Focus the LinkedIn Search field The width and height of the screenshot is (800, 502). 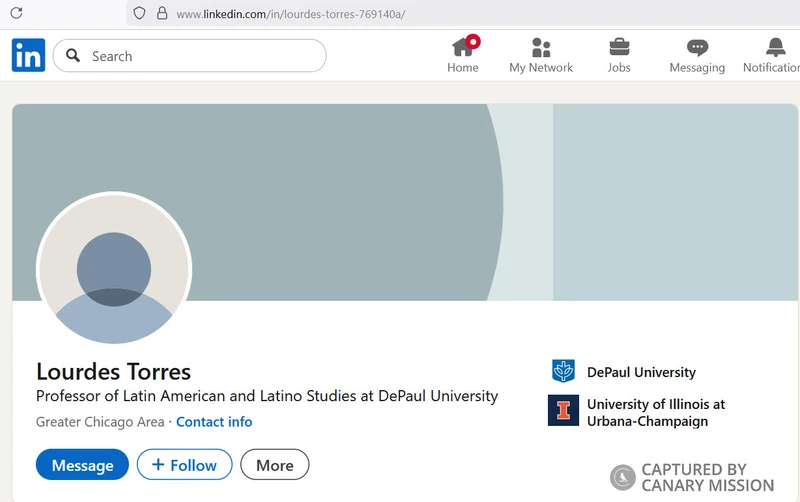pos(189,56)
